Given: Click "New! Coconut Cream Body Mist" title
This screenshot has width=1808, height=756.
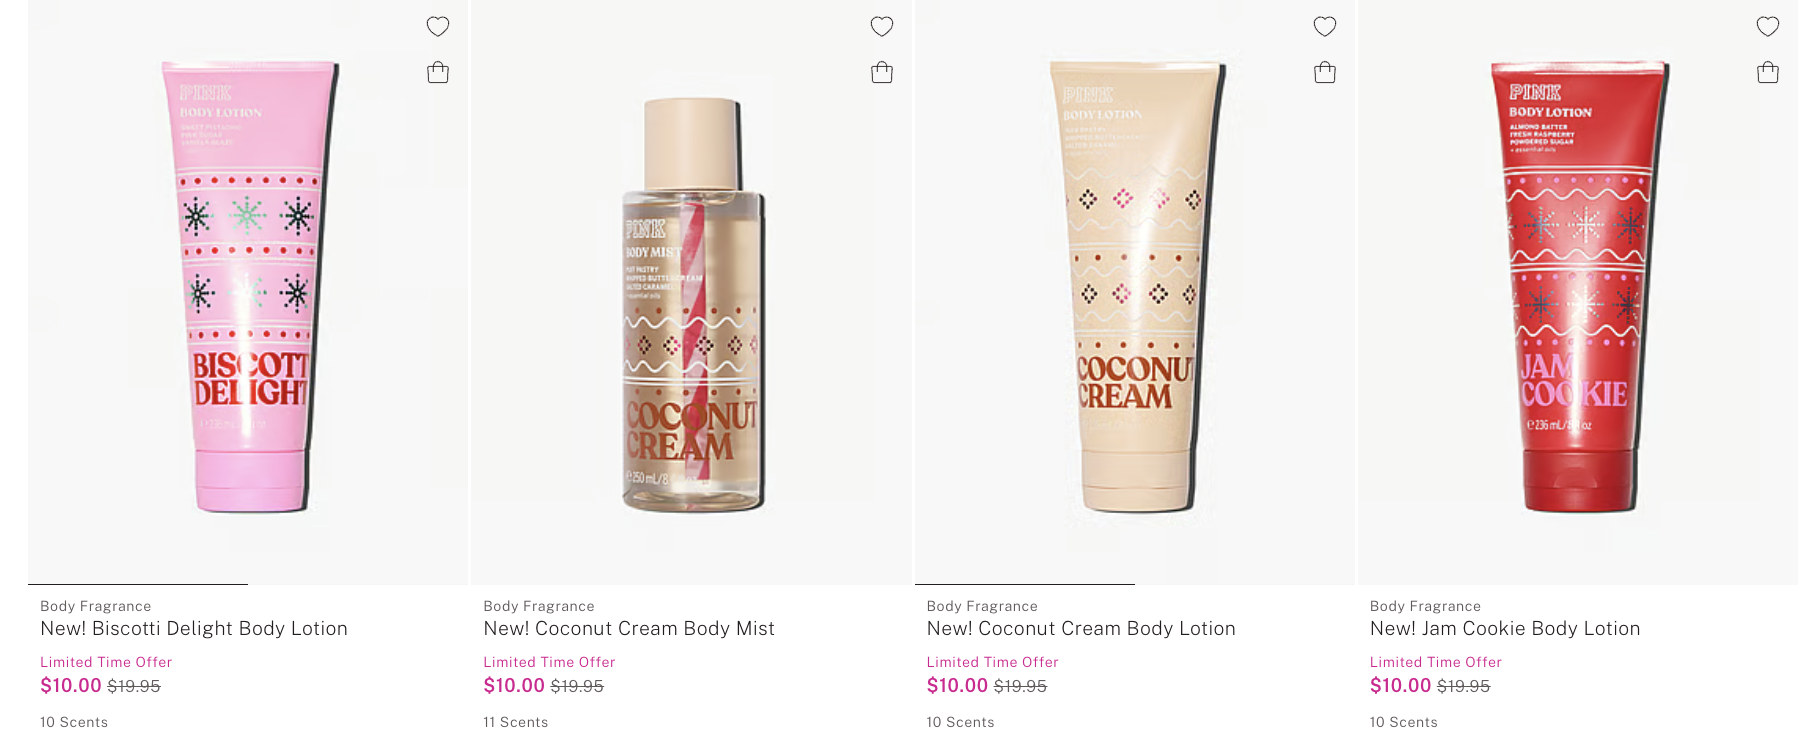Looking at the screenshot, I should [629, 629].
